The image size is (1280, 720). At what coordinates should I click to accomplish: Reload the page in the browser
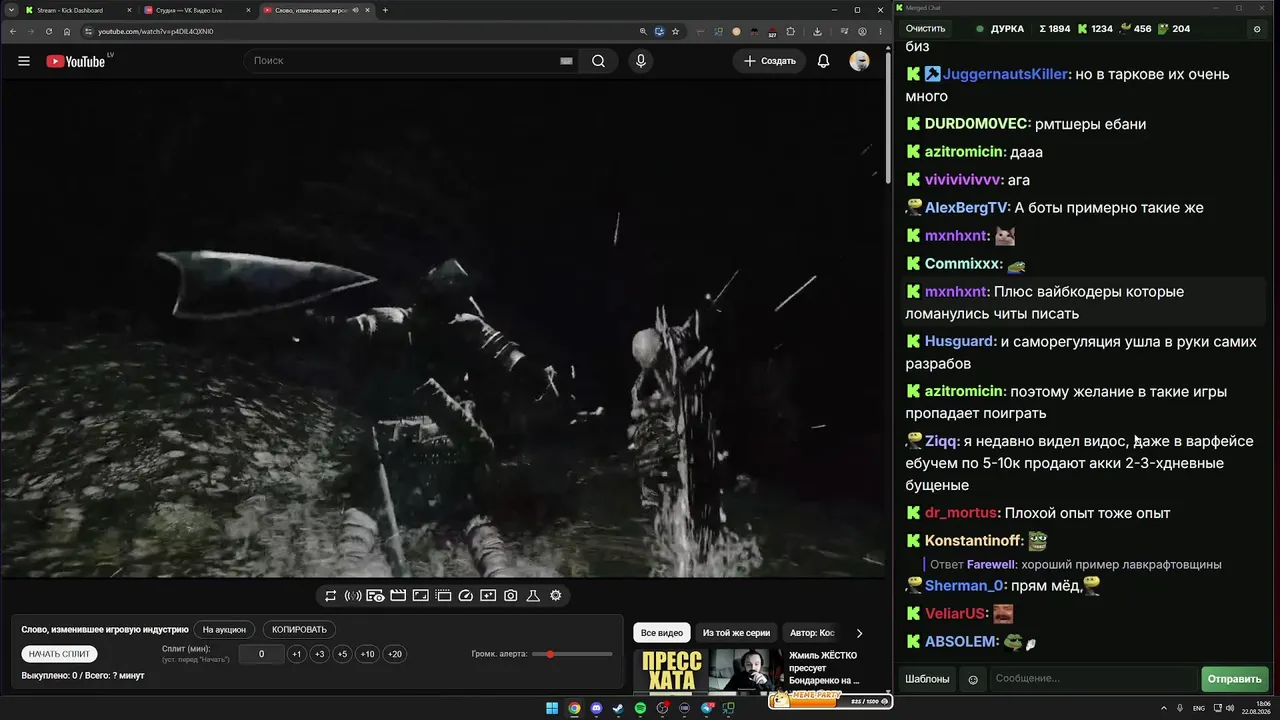click(48, 31)
